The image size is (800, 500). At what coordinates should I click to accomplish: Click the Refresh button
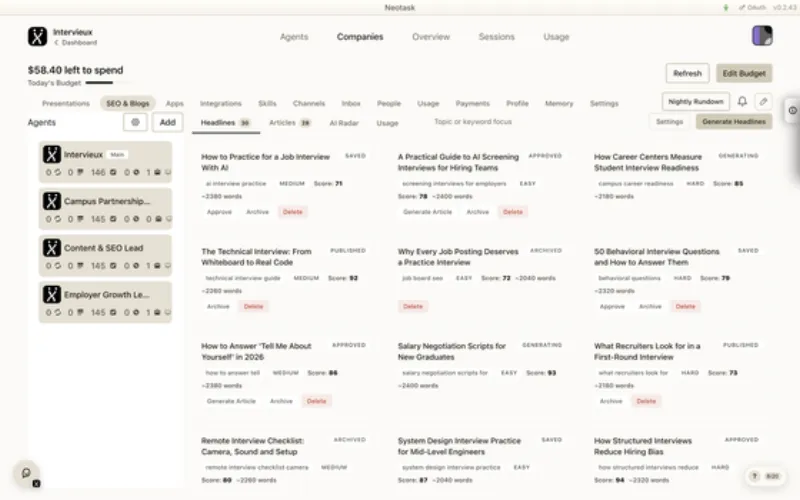coord(687,73)
